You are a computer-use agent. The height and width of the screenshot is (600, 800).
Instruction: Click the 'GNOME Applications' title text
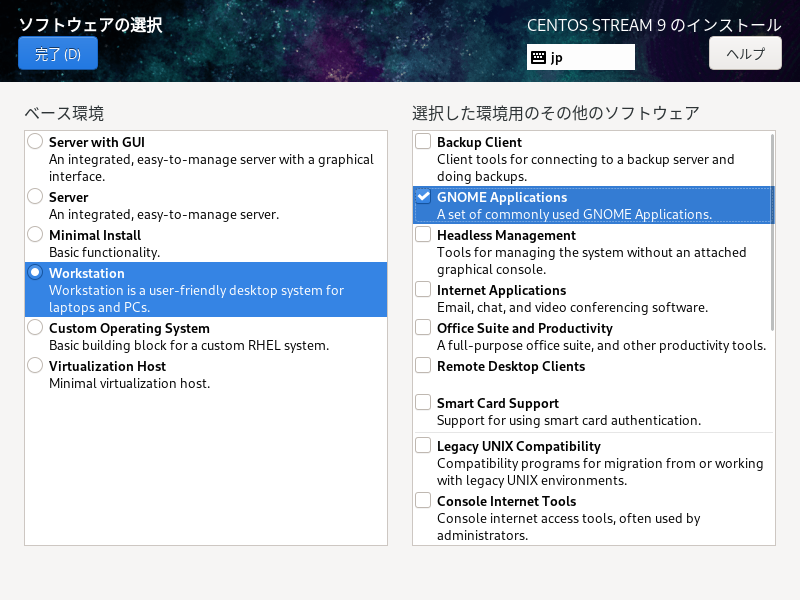[x=502, y=198]
